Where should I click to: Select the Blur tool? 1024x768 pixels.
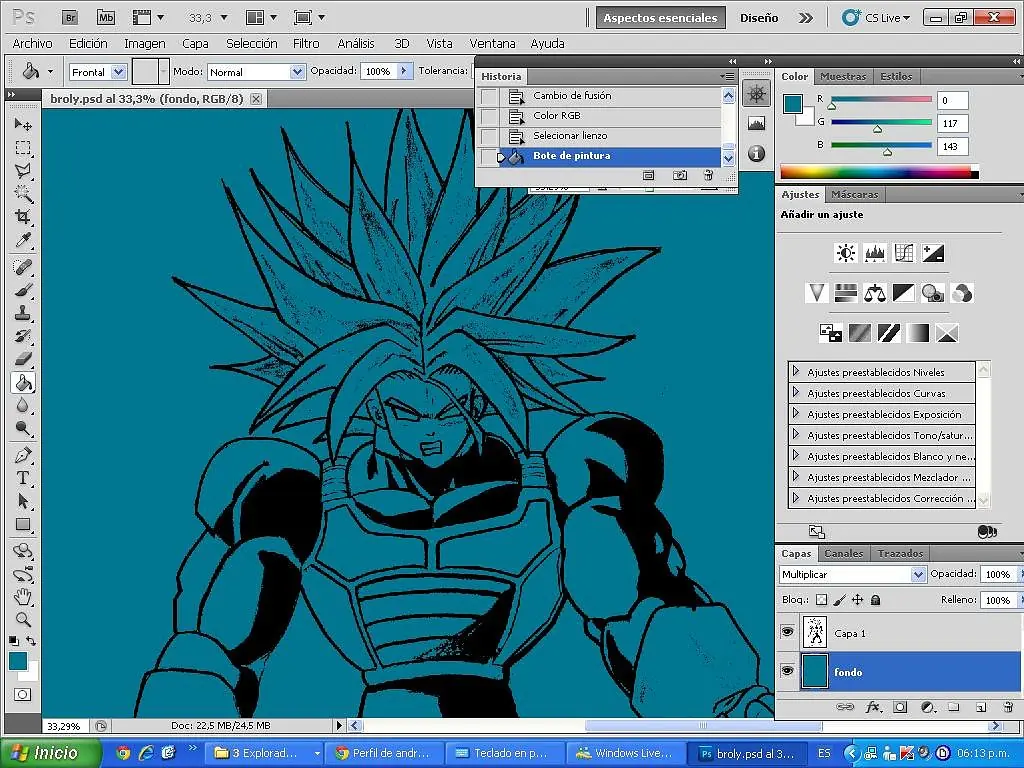coord(23,405)
